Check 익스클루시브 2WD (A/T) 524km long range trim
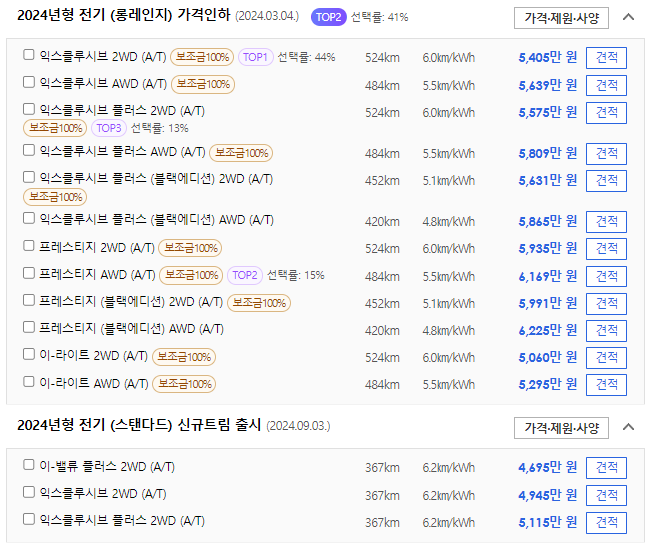Screen dimensions: 654x554 pos(28,55)
